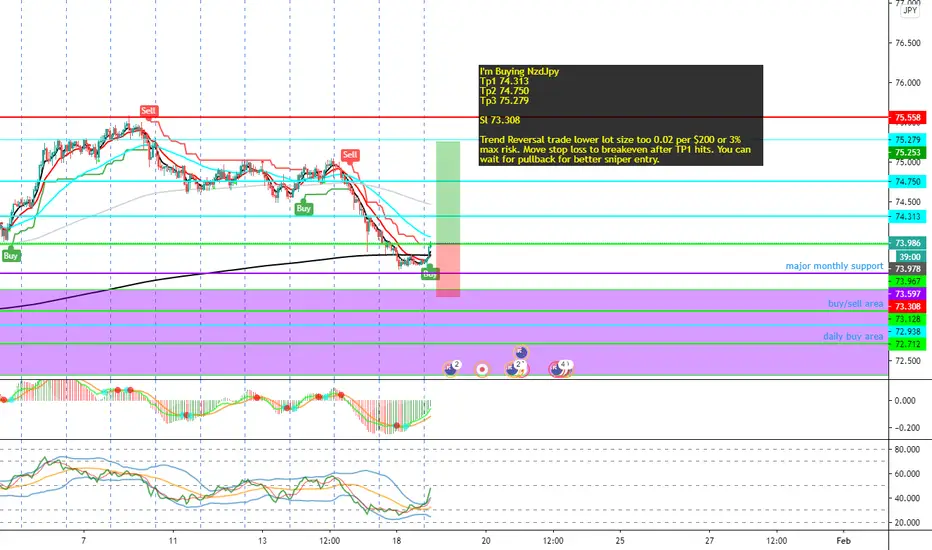The height and width of the screenshot is (550, 932).
Task: Click the 'daily buy area' label text
Action: point(853,337)
